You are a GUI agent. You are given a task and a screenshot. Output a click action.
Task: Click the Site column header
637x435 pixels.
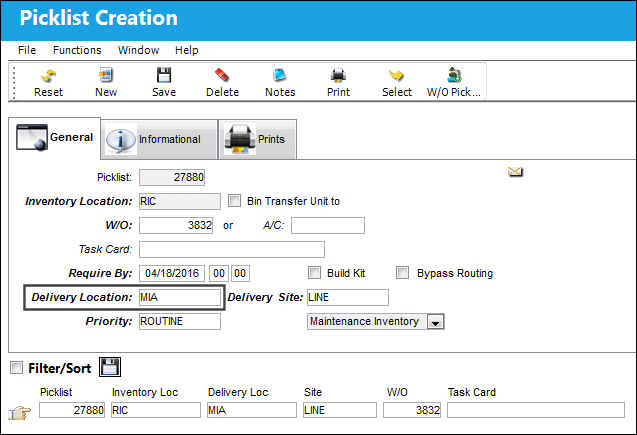(313, 392)
